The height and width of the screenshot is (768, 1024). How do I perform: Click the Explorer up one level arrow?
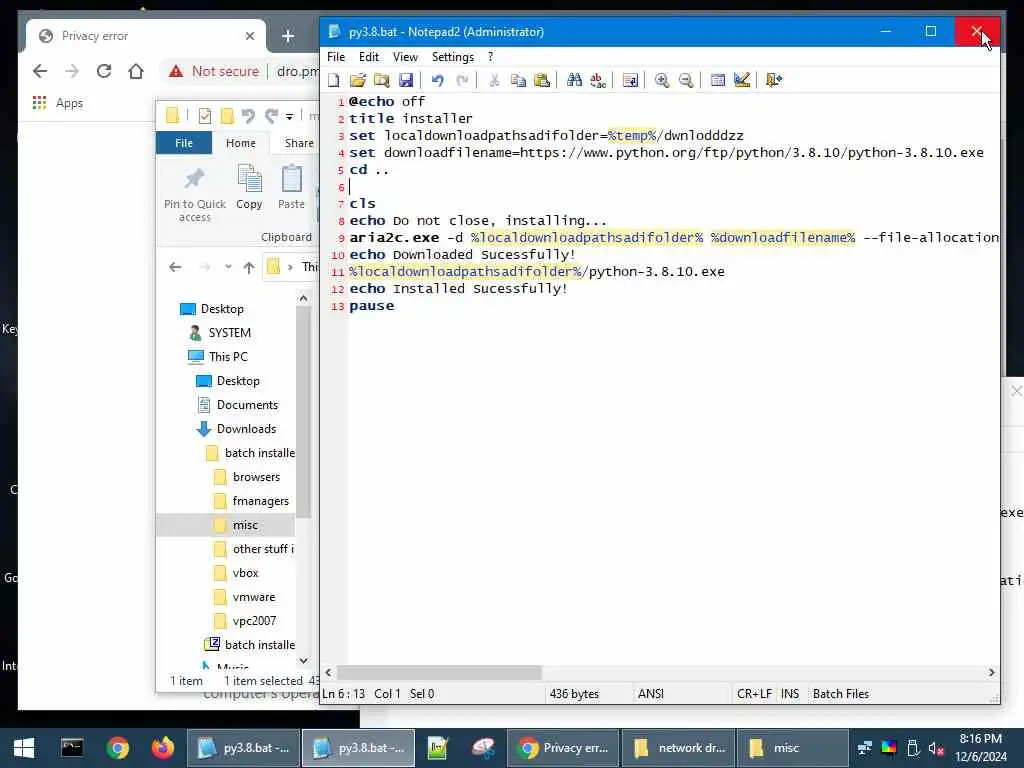point(249,267)
